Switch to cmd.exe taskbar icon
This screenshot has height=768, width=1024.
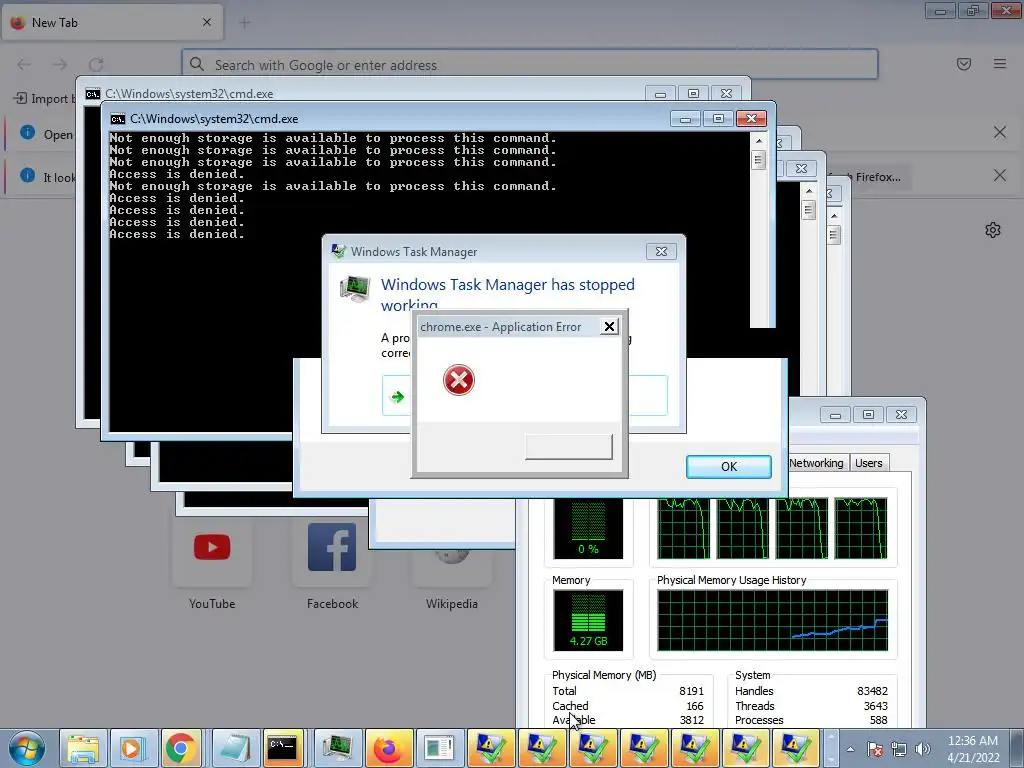(283, 748)
